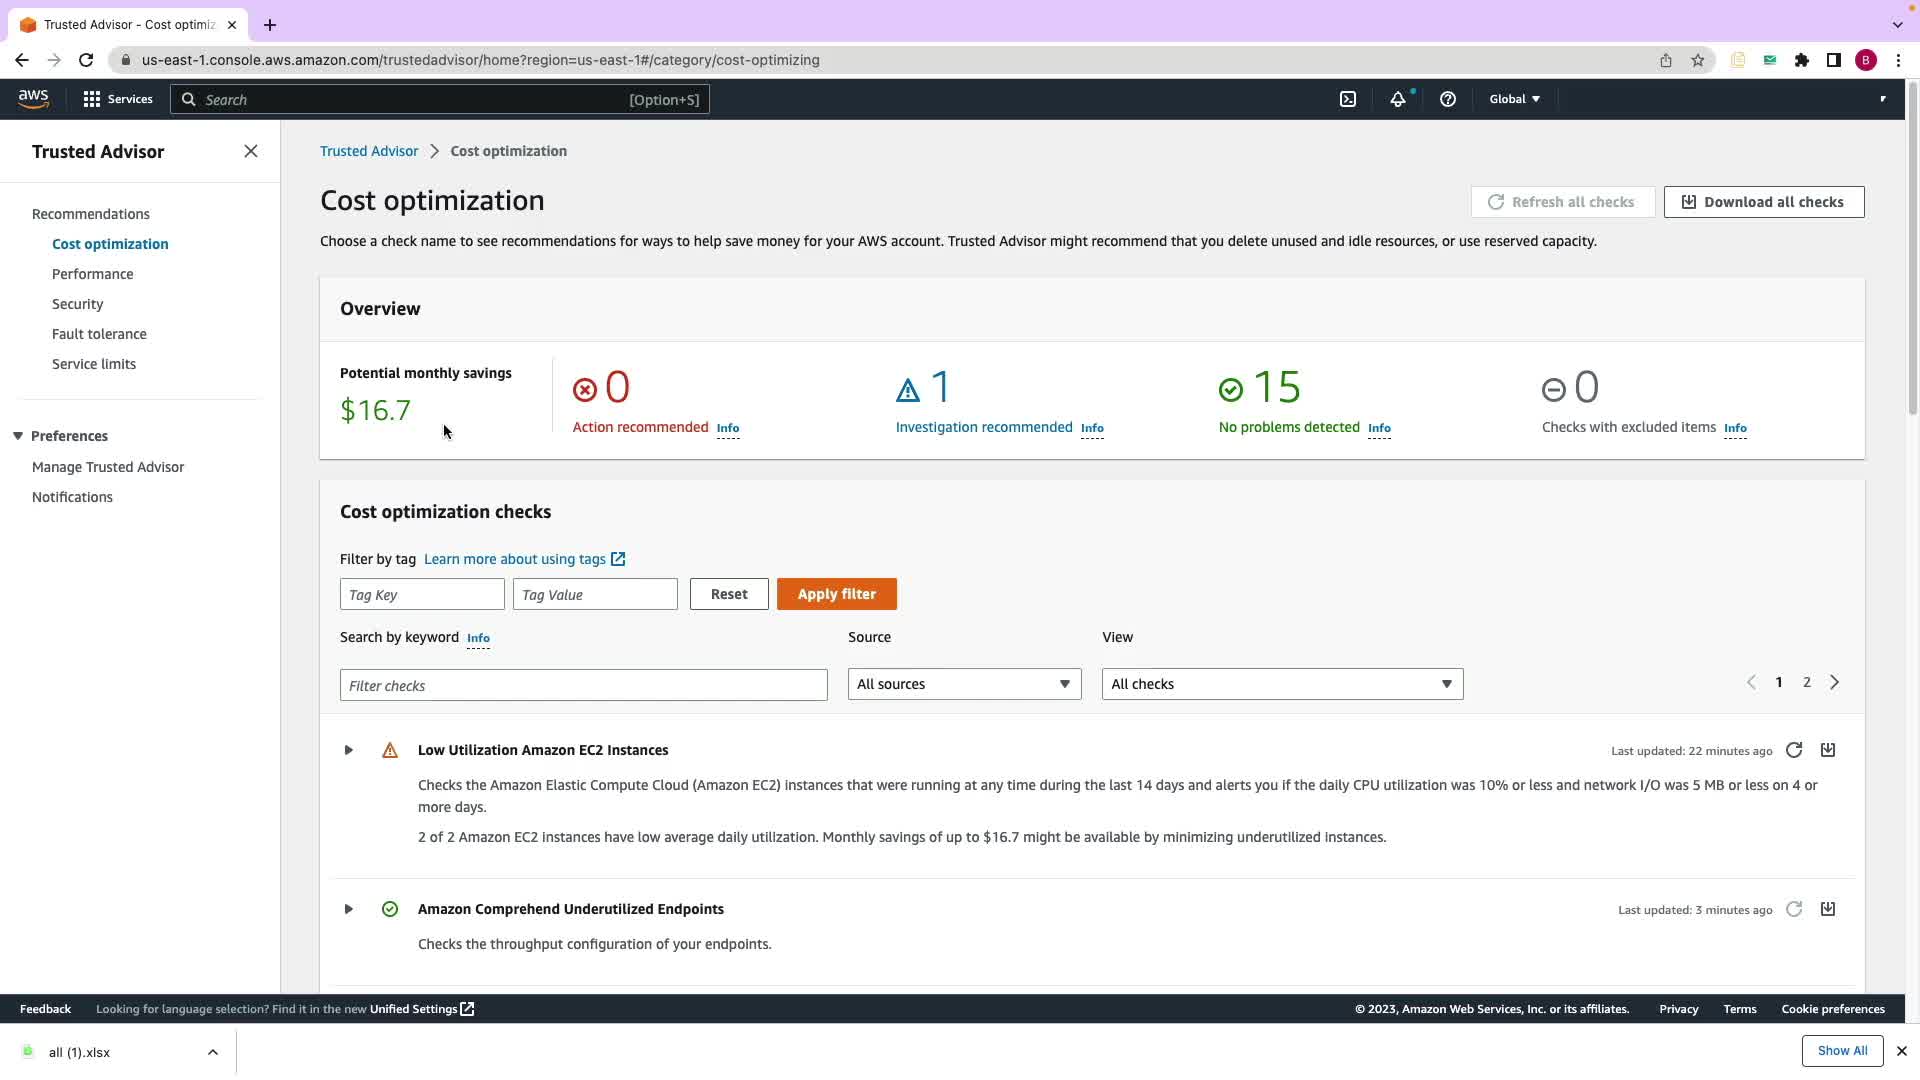Open the Global region selector
Screen dimensions: 1920x1080
click(1514, 99)
